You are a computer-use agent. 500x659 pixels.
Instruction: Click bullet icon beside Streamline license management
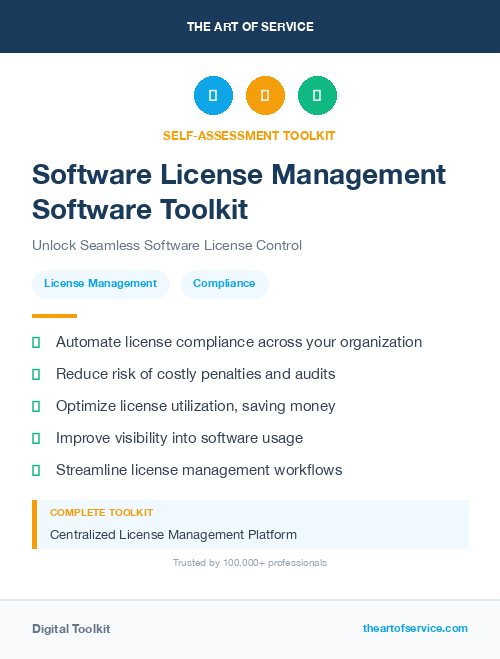[36, 470]
